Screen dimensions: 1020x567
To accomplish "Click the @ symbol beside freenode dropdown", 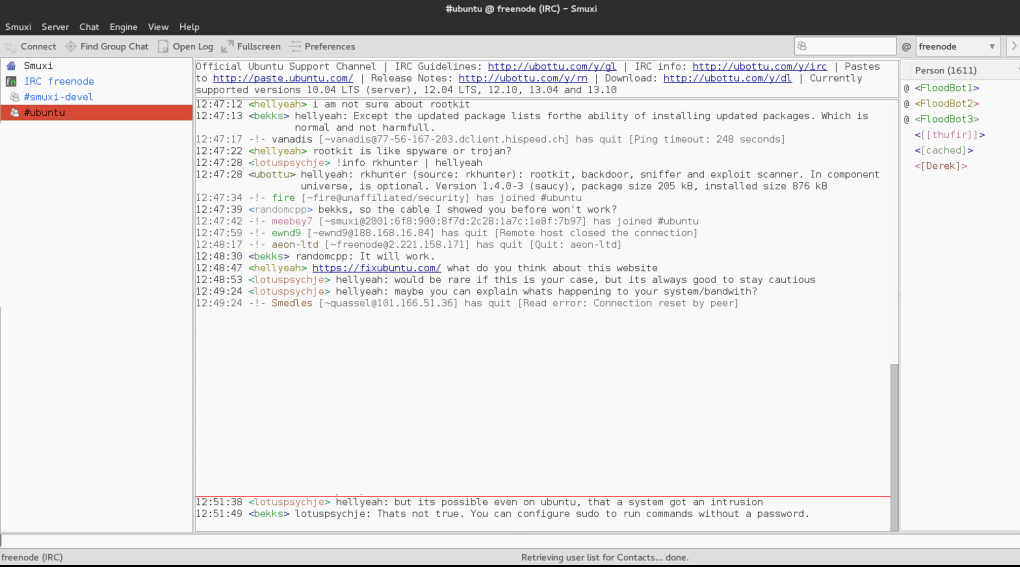I will tap(906, 46).
